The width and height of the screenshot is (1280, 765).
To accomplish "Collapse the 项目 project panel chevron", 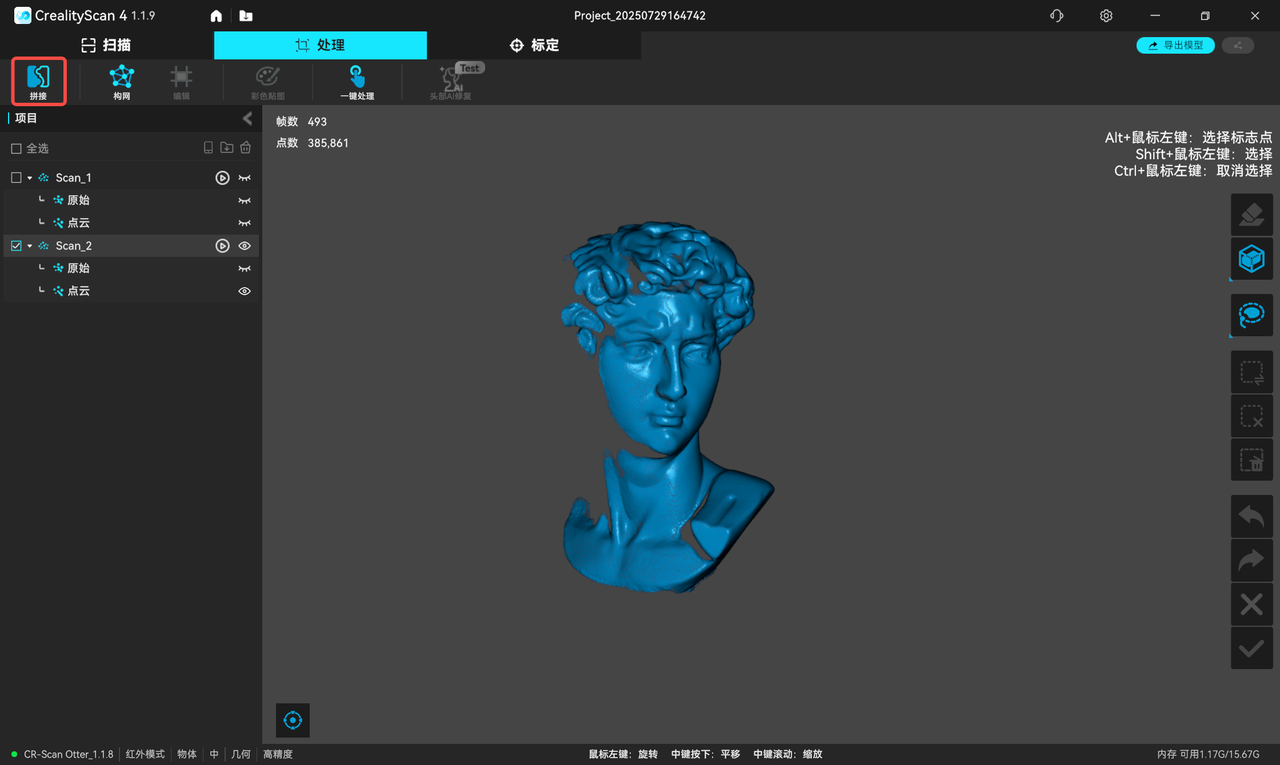I will pos(247,119).
